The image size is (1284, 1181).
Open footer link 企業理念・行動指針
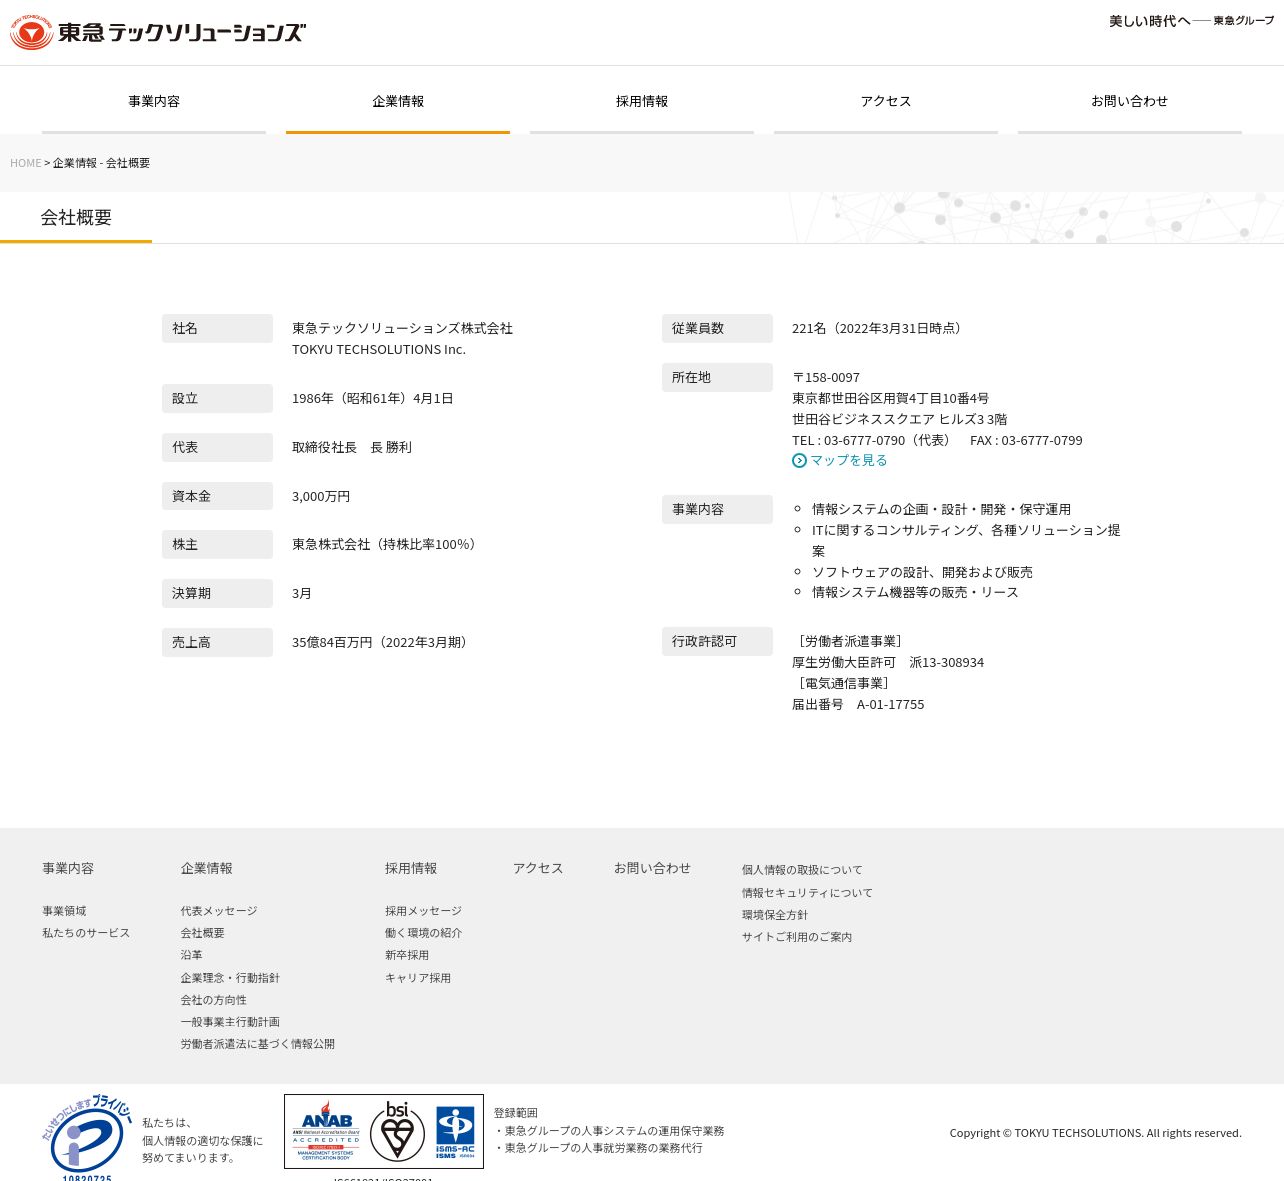coord(230,978)
